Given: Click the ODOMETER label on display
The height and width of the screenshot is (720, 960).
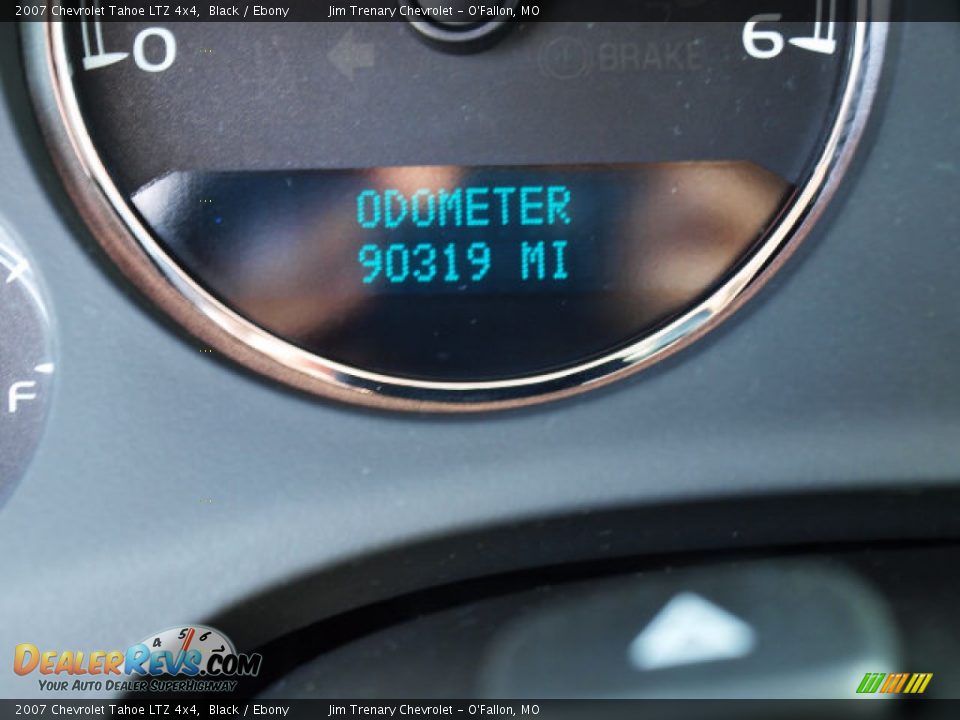Looking at the screenshot, I should click(463, 208).
